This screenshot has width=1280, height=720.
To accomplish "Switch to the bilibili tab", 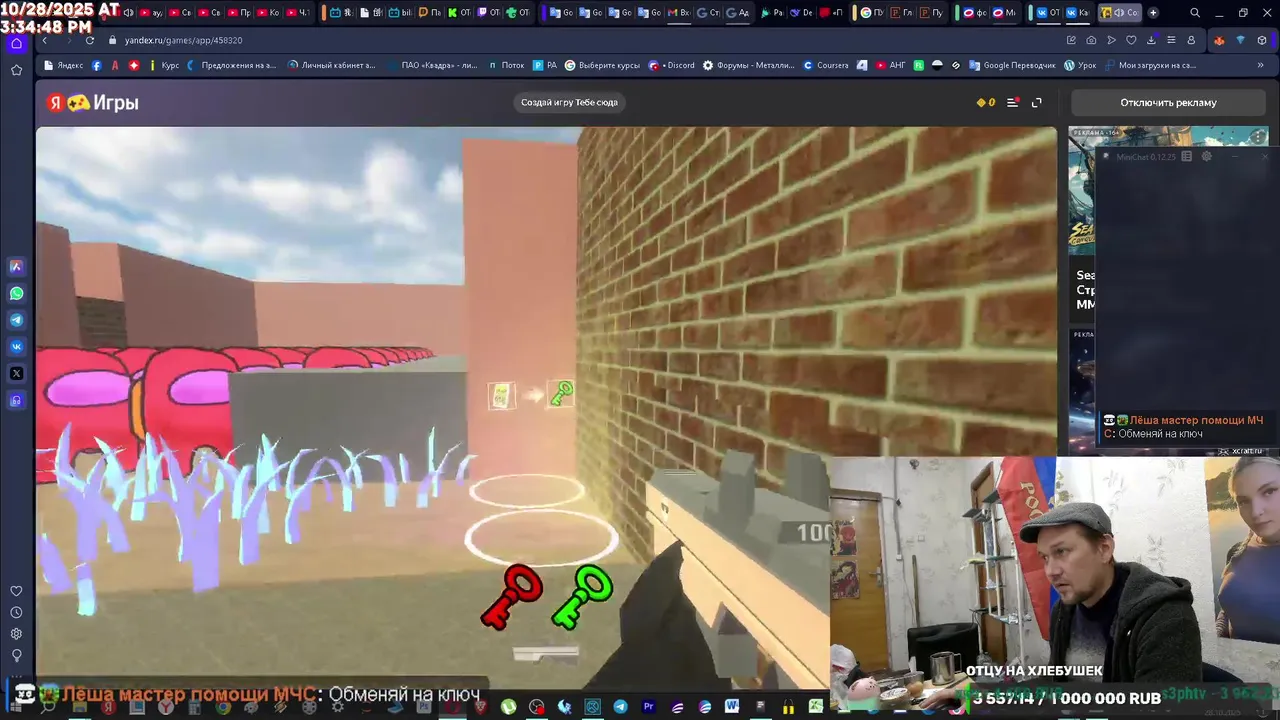I will pos(398,13).
